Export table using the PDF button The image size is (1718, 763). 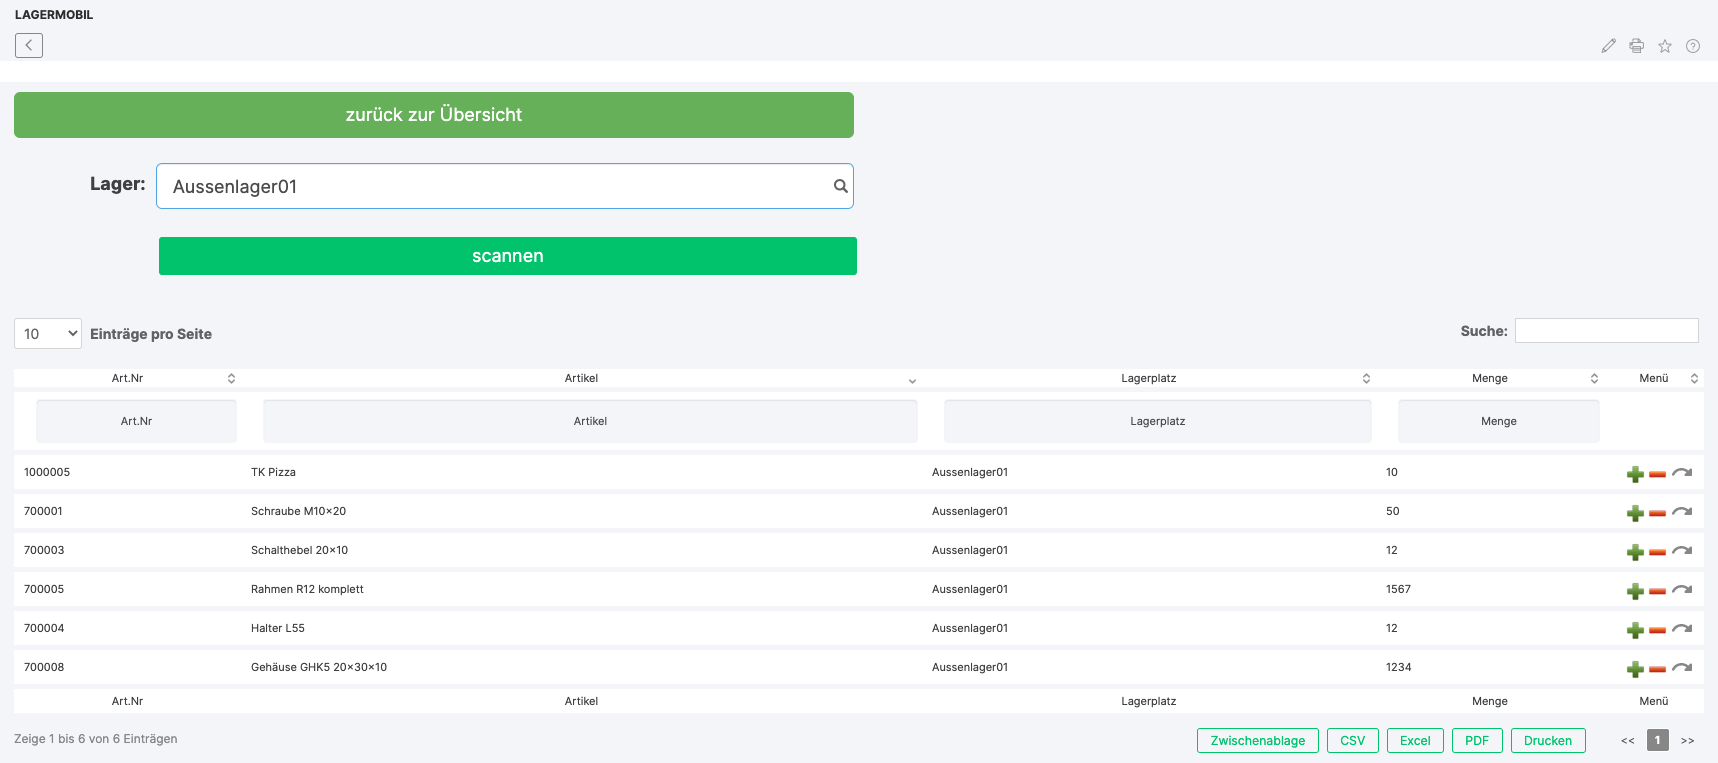point(1476,741)
